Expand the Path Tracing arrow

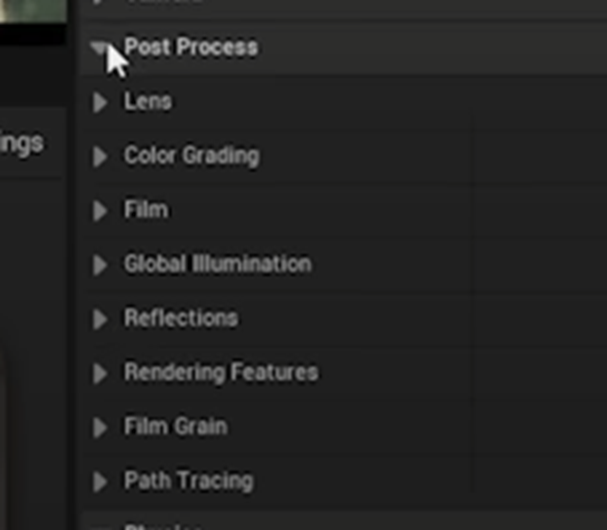[99, 481]
